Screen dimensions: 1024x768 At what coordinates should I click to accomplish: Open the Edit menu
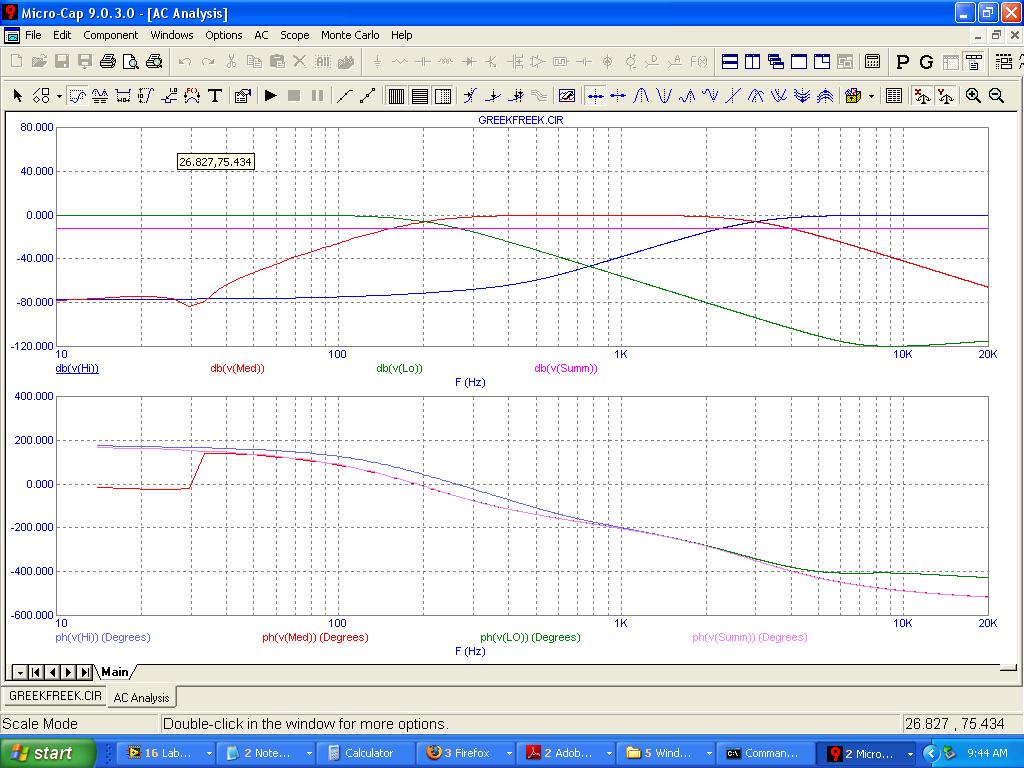[62, 35]
